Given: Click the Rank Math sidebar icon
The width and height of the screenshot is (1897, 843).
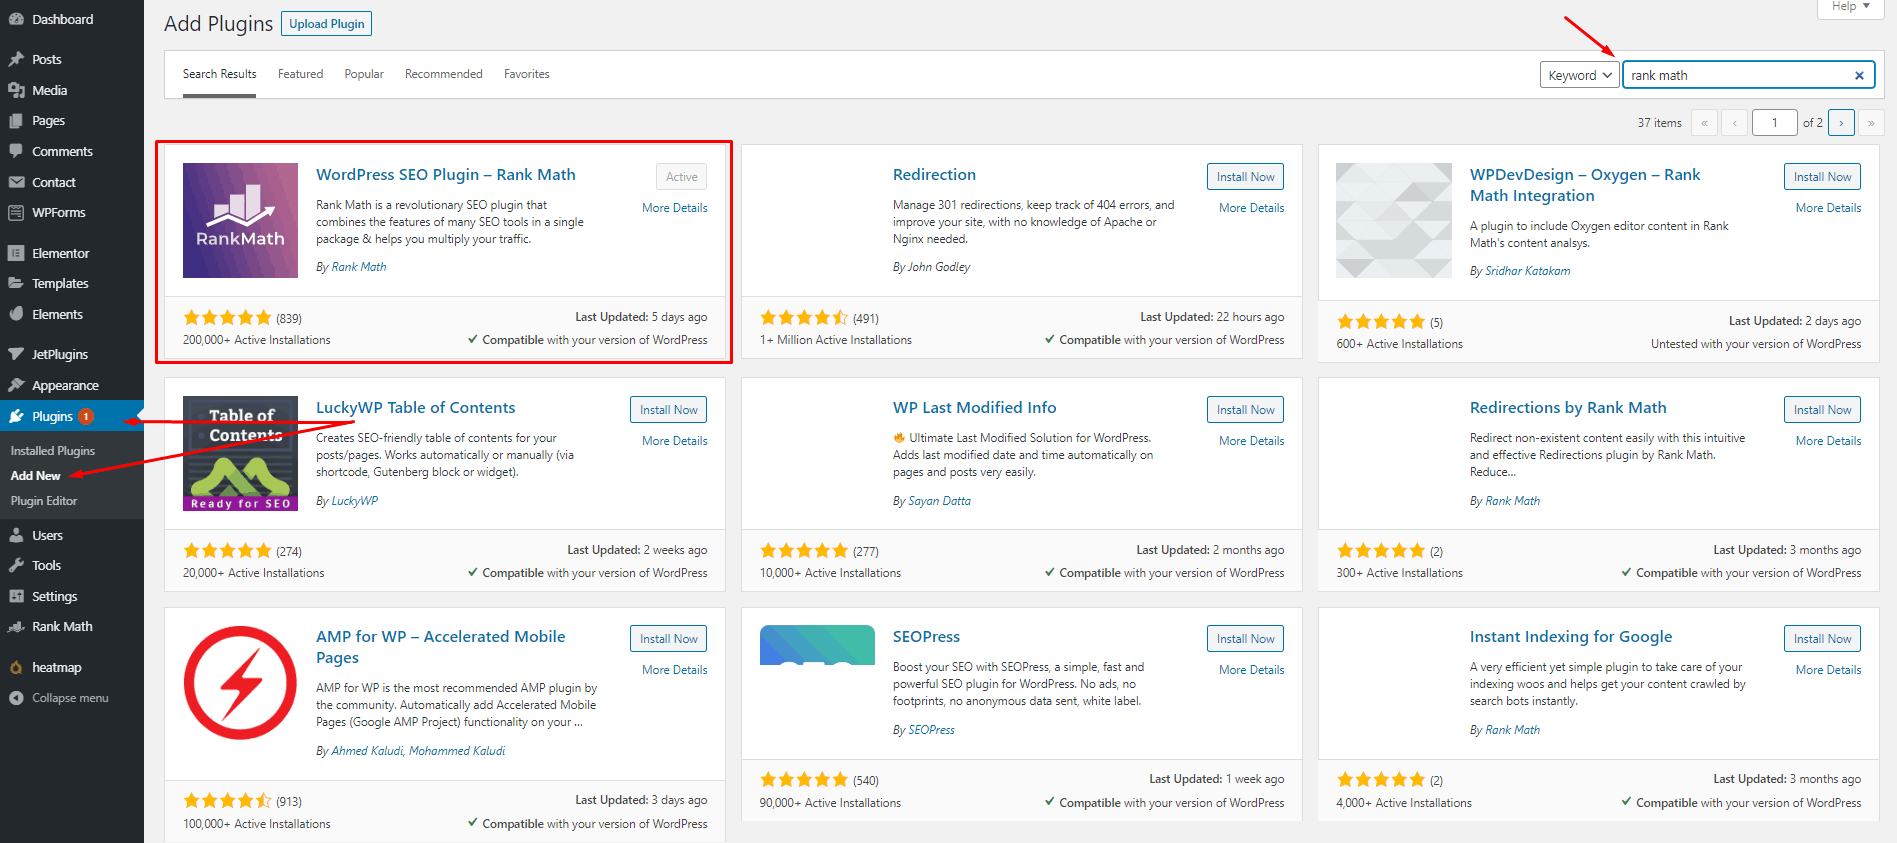Looking at the screenshot, I should click(16, 626).
